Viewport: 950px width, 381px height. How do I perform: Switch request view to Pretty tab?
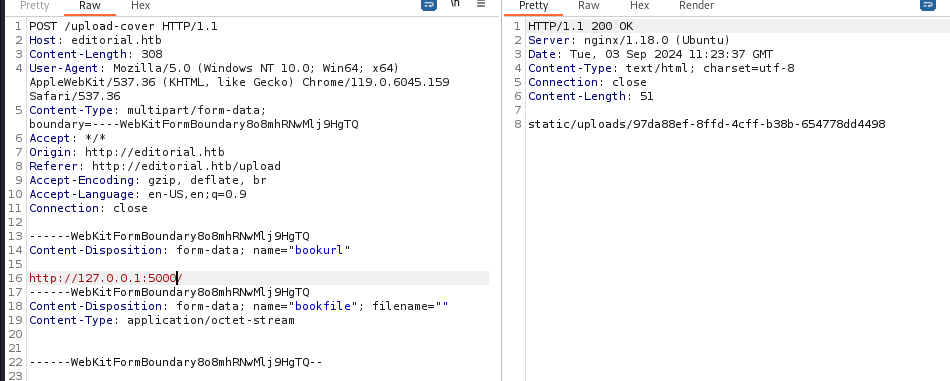point(34,5)
